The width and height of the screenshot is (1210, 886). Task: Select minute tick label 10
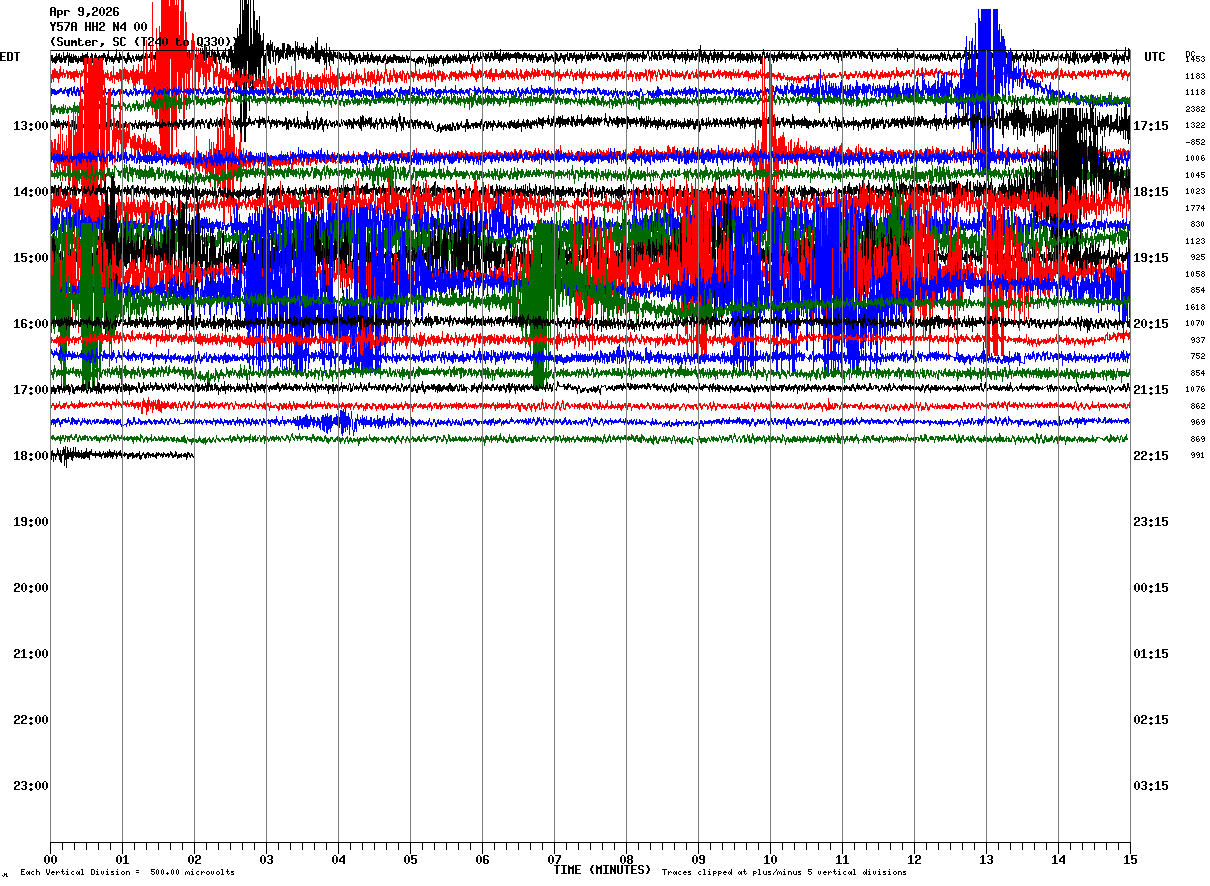pyautogui.click(x=770, y=859)
